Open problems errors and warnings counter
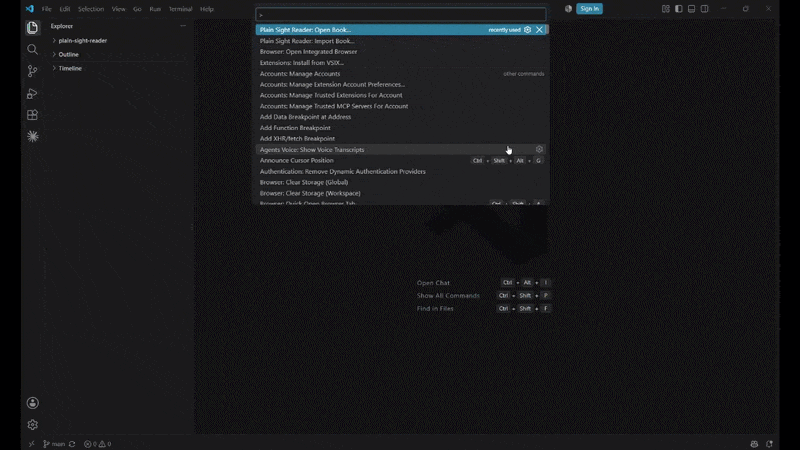 click(x=97, y=444)
